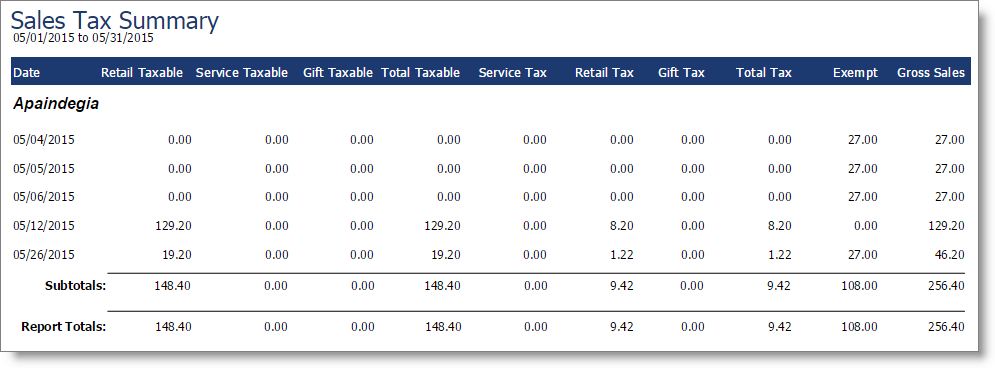This screenshot has width=995, height=368.
Task: Click Retail Taxable 0.00 in 05/04/2015 row
Action: [x=180, y=140]
